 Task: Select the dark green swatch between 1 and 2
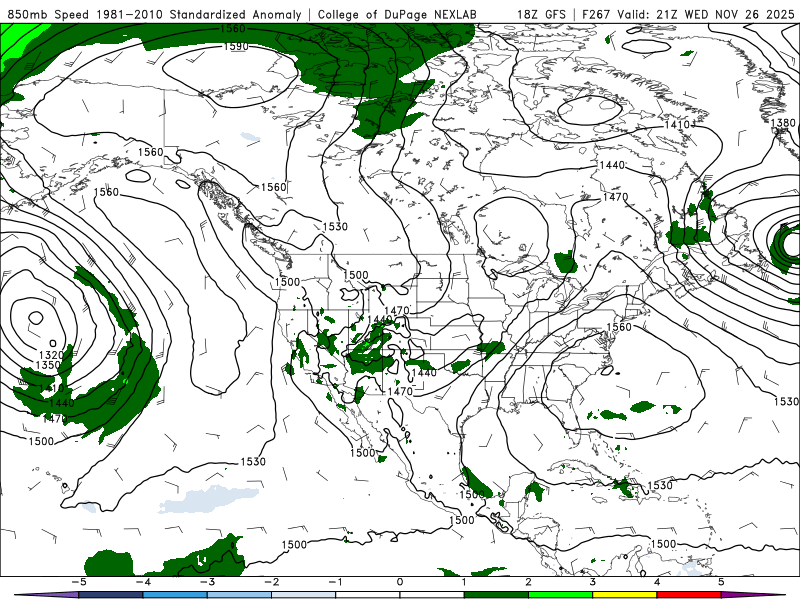[496, 595]
